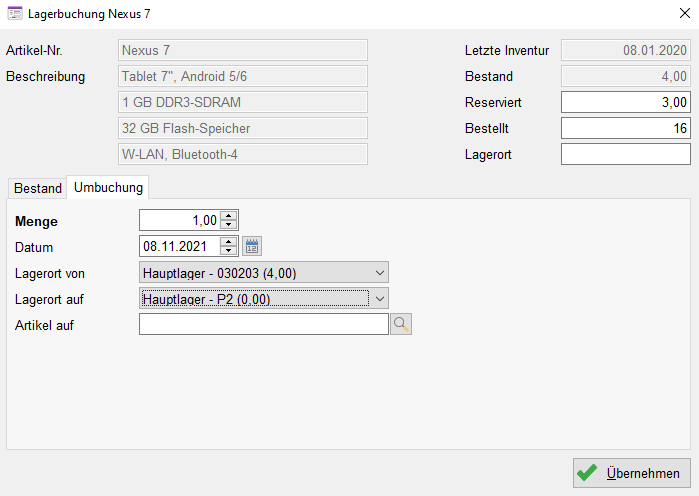Increase Menge with the up spinner arrow
This screenshot has height=496, width=699.
[229, 216]
